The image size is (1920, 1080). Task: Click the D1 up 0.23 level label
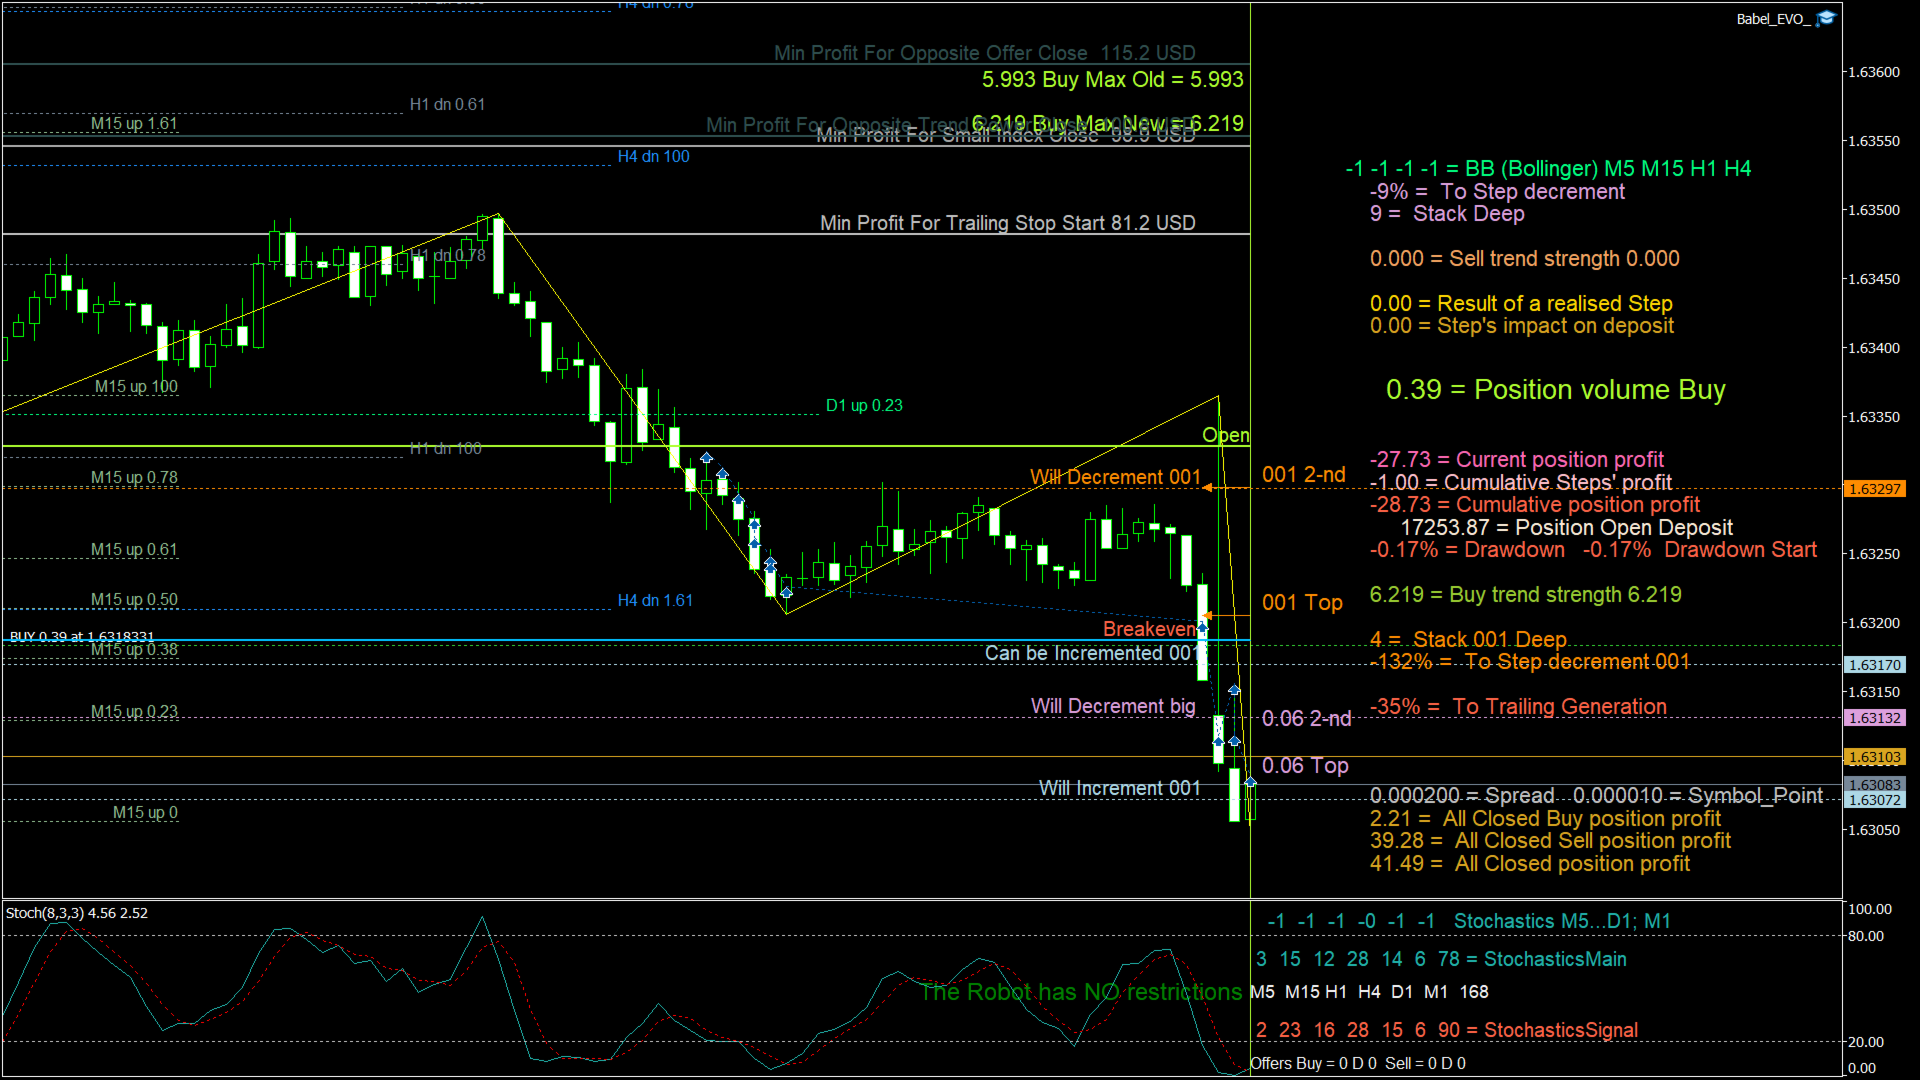(864, 406)
